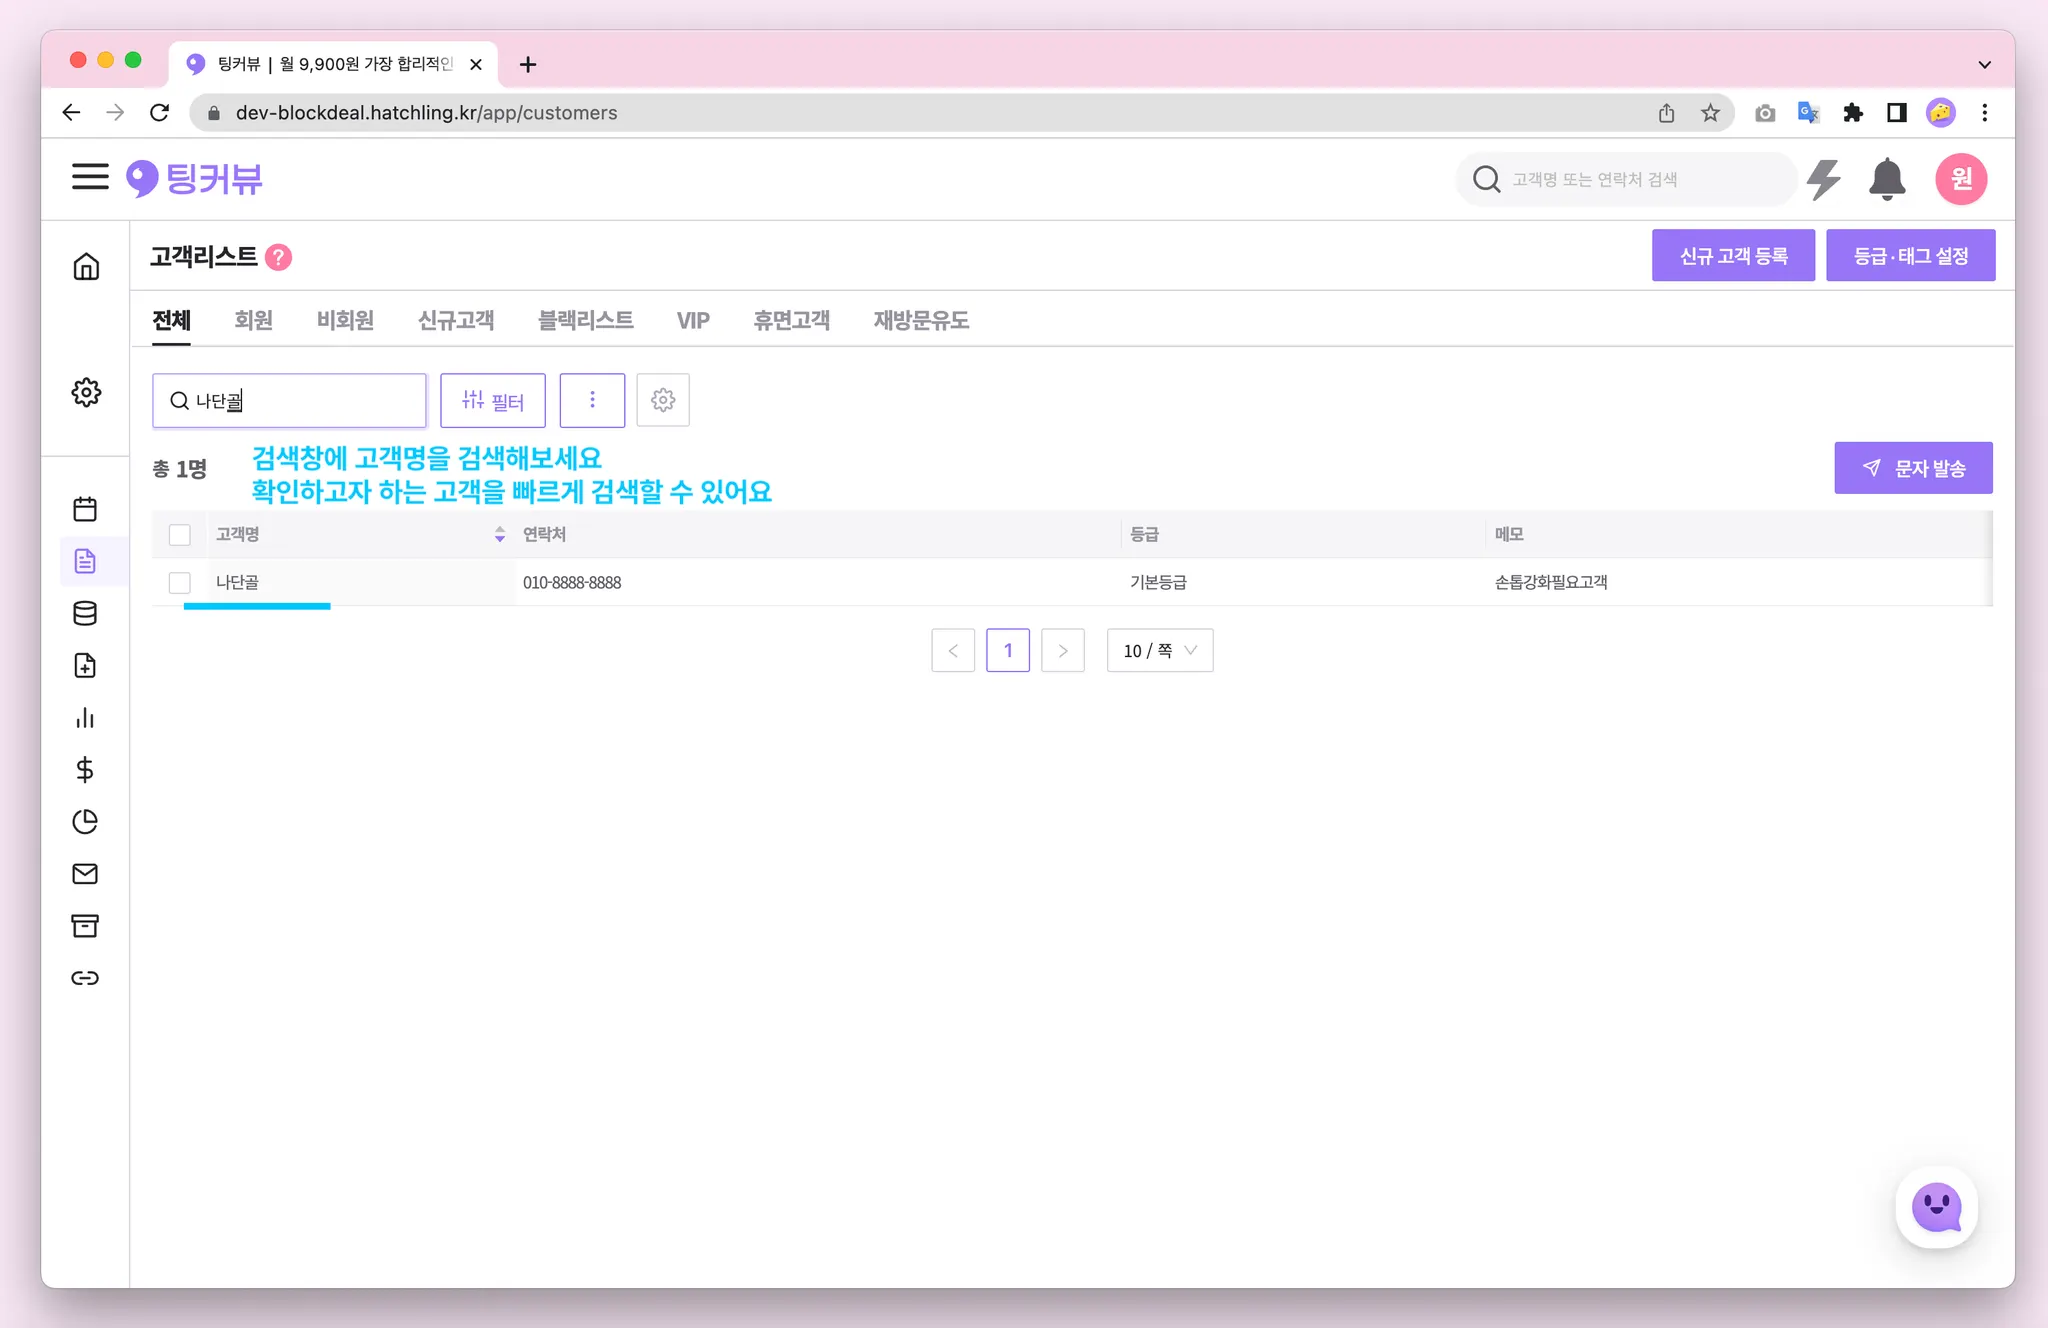Open the bar chart statistics sidebar icon
This screenshot has height=1328, width=2048.
click(x=85, y=718)
